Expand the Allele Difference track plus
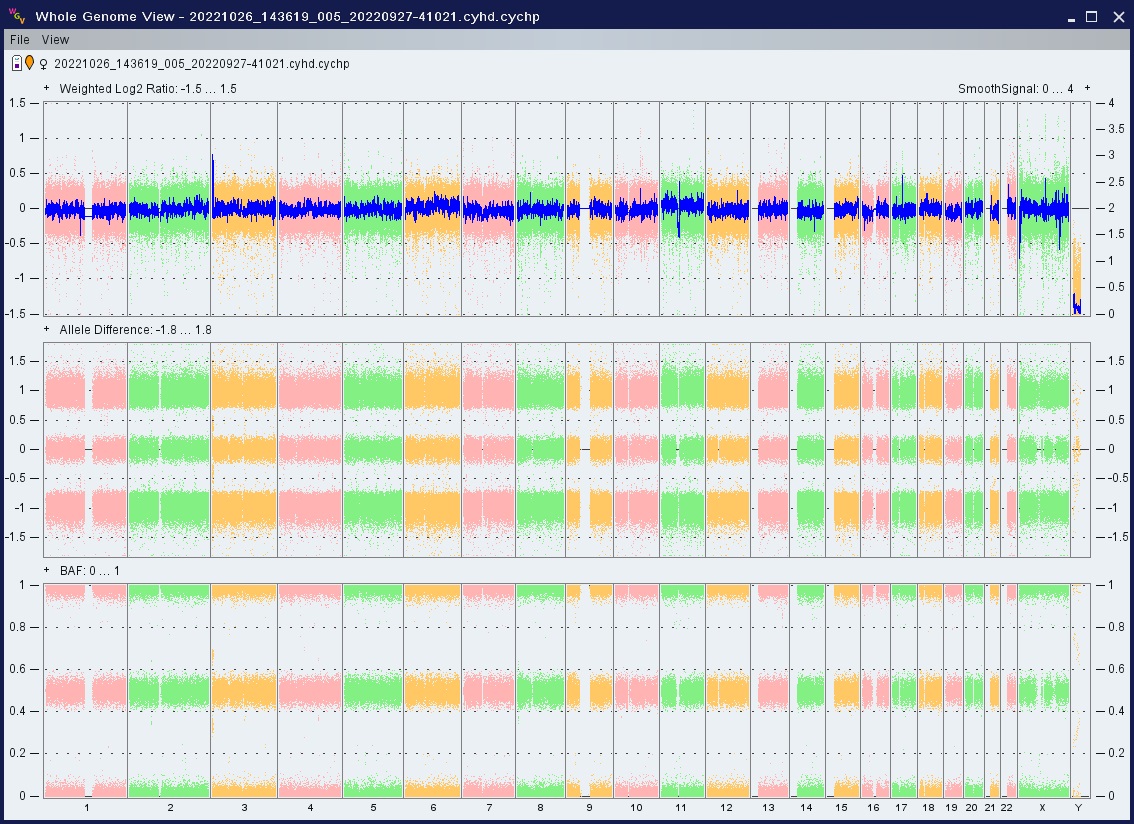The width and height of the screenshot is (1134, 824). (46, 329)
